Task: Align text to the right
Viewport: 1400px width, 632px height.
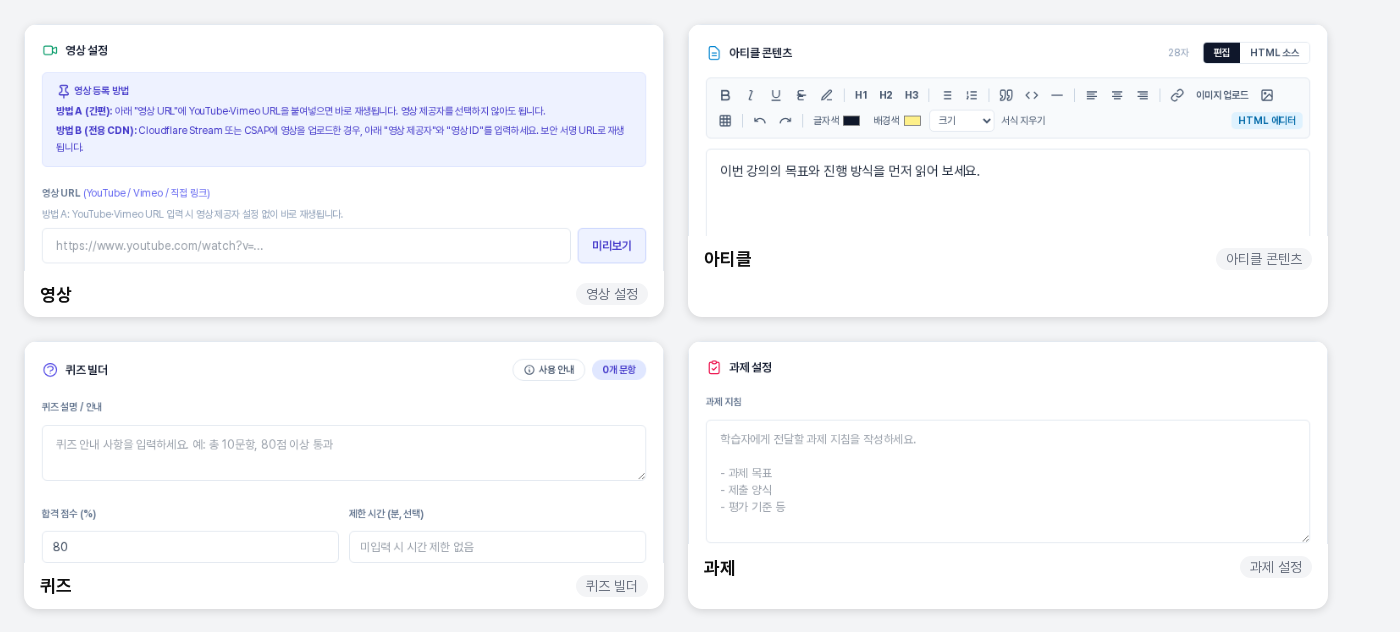Action: click(1142, 95)
